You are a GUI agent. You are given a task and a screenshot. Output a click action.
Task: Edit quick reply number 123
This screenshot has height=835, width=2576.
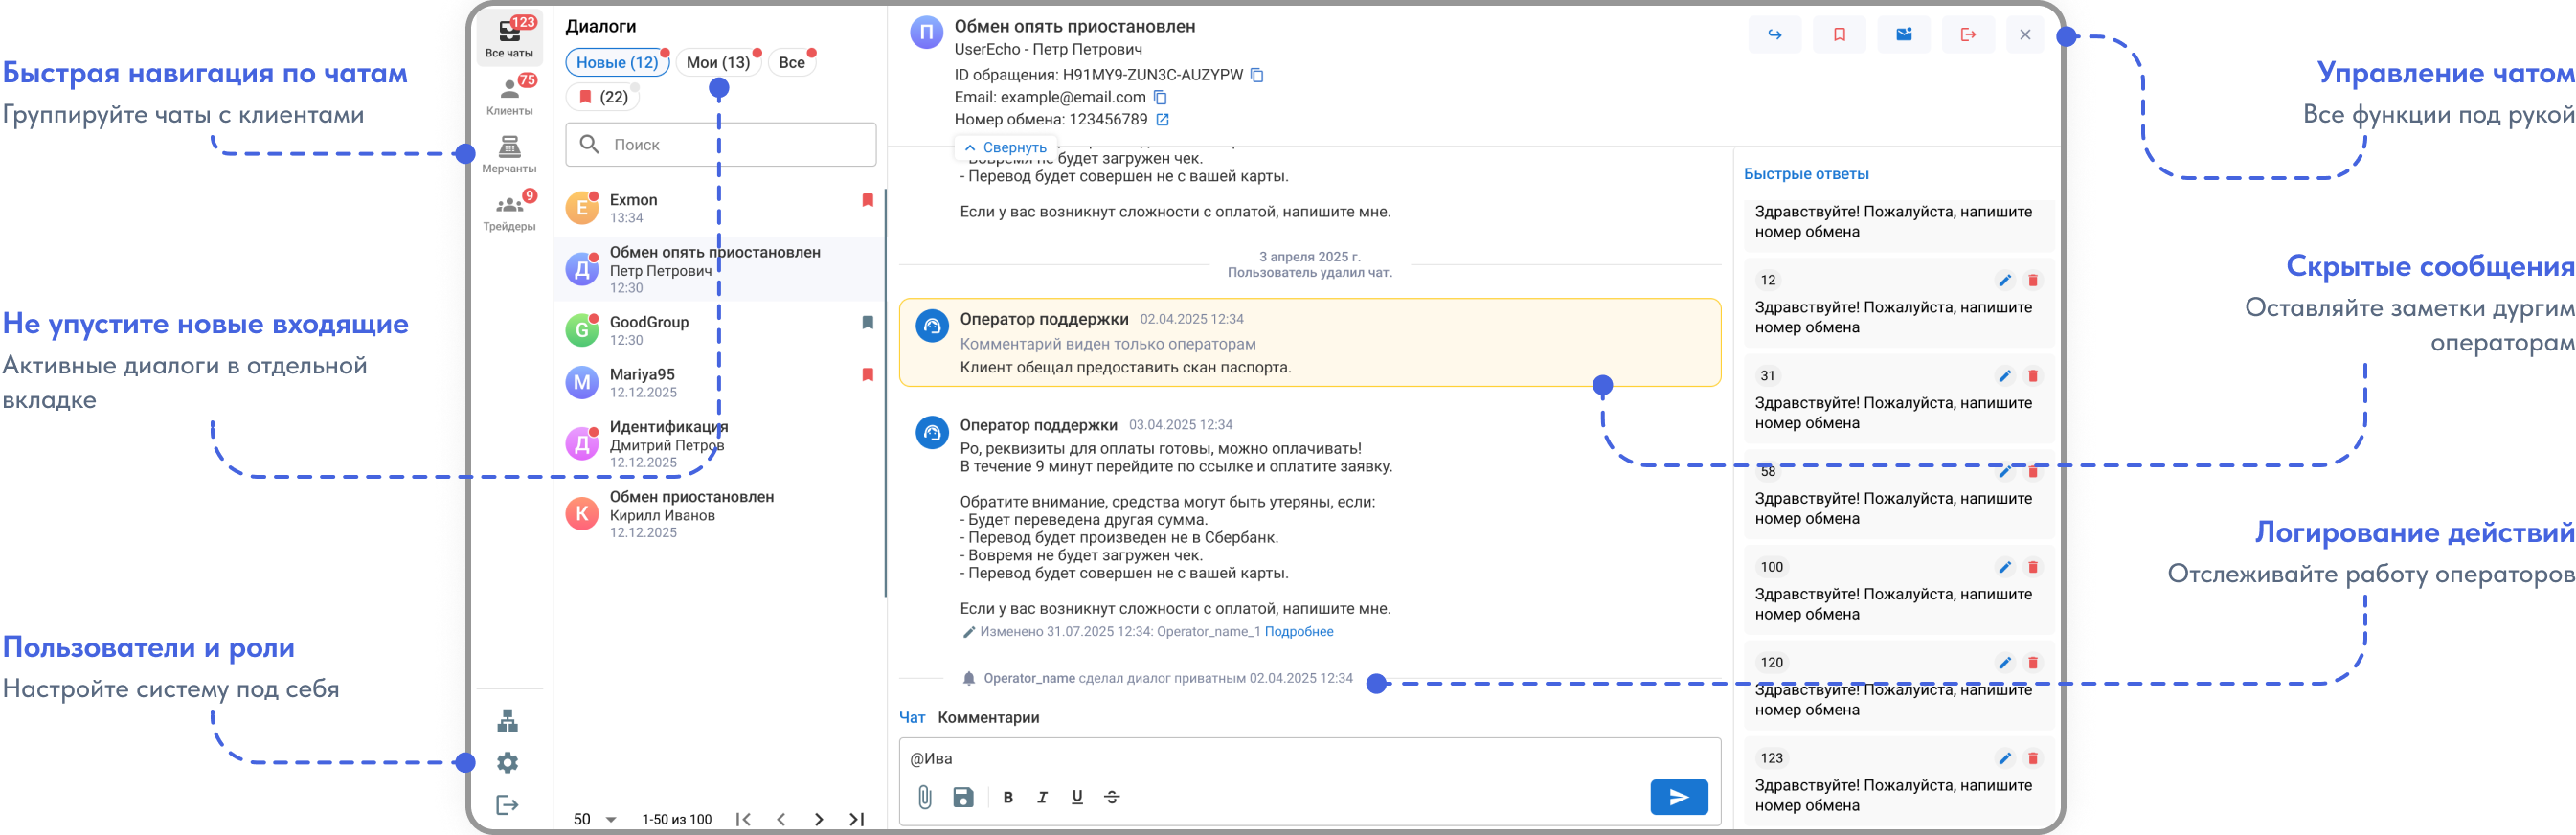[x=2004, y=758]
